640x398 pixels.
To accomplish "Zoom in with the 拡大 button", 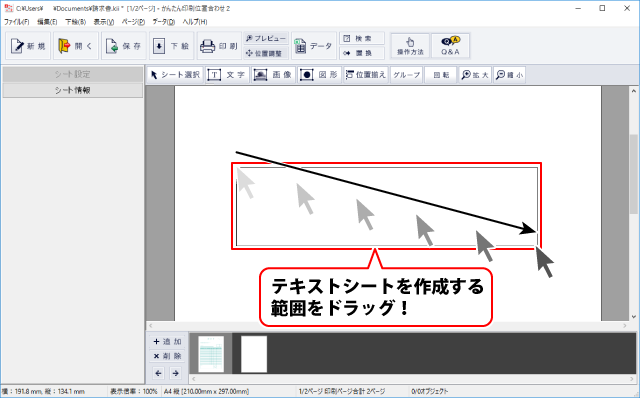I will pos(475,75).
